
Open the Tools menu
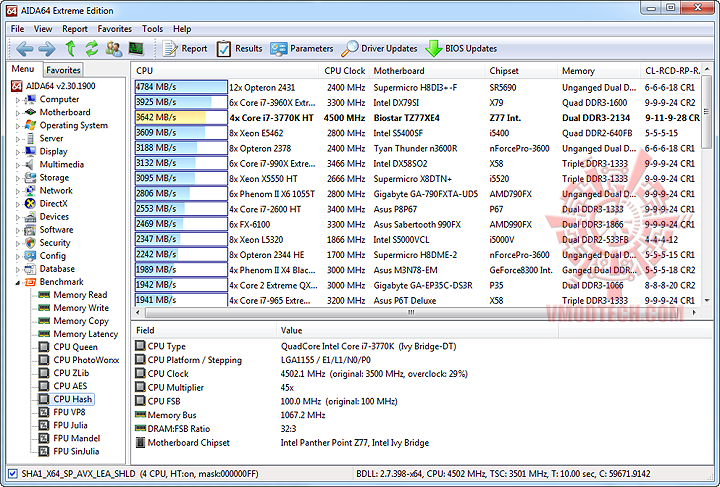pos(152,29)
